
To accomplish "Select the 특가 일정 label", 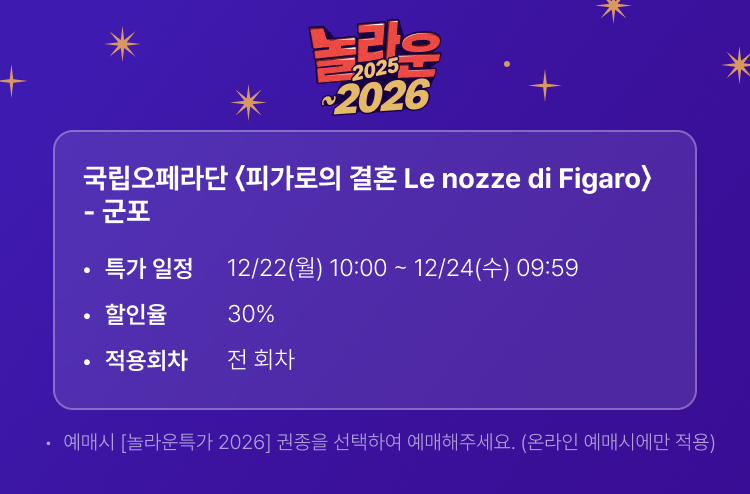I will tap(149, 269).
